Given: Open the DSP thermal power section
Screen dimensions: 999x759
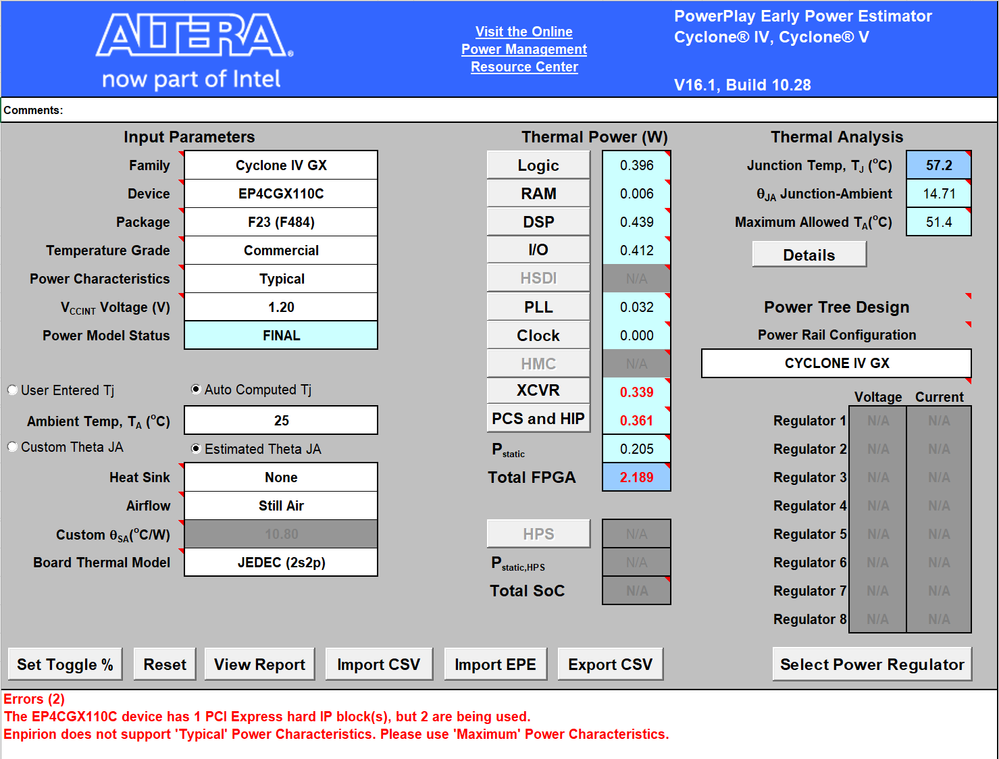Looking at the screenshot, I should [538, 222].
